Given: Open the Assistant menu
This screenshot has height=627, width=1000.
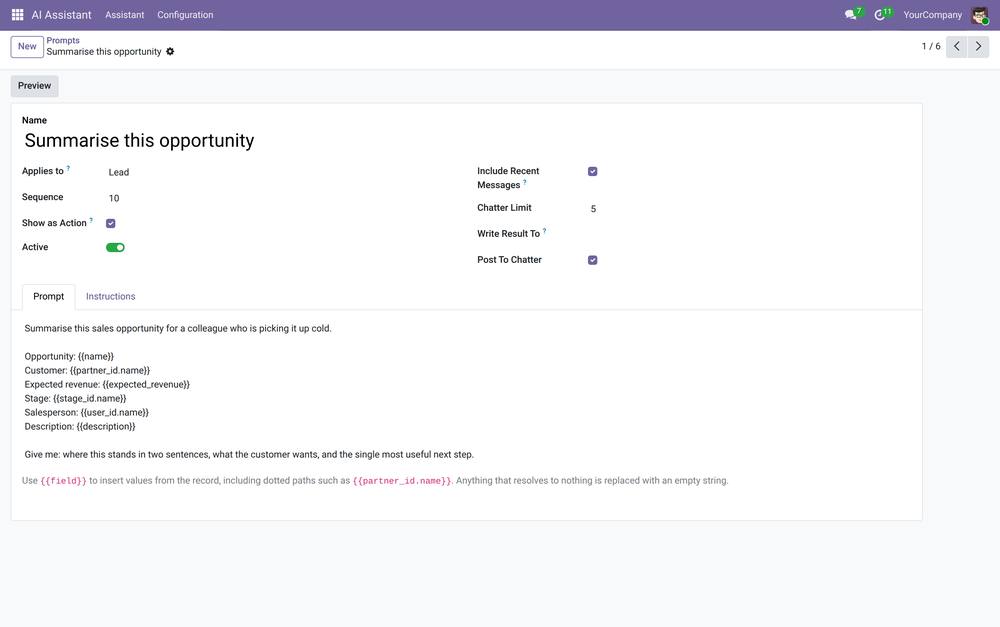Looking at the screenshot, I should 124,15.
